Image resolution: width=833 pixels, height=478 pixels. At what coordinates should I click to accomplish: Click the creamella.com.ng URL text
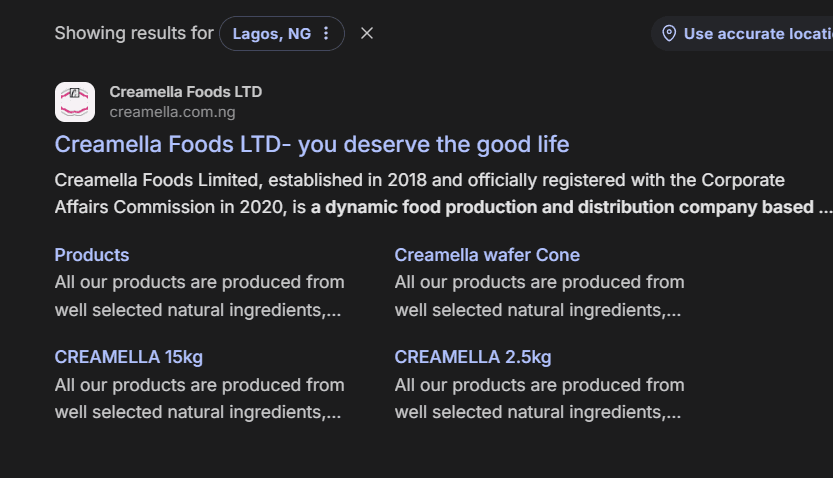tap(172, 112)
